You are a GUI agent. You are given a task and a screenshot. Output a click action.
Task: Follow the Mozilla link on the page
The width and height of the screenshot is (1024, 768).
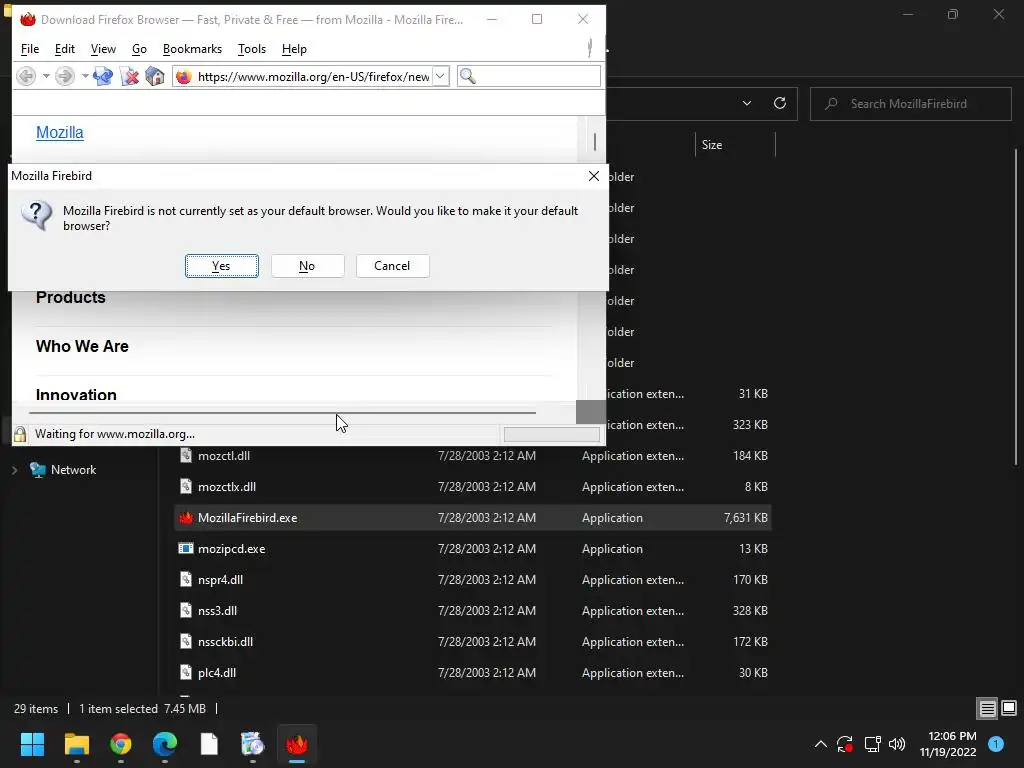pos(59,133)
